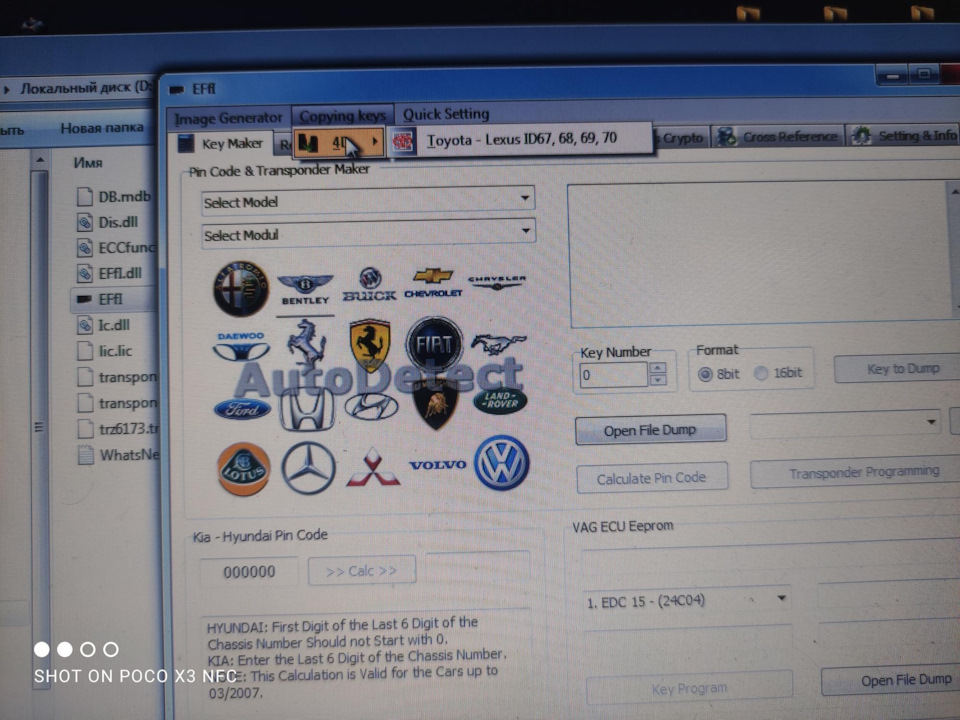Select the Mercedes-Benz star logo

point(309,468)
